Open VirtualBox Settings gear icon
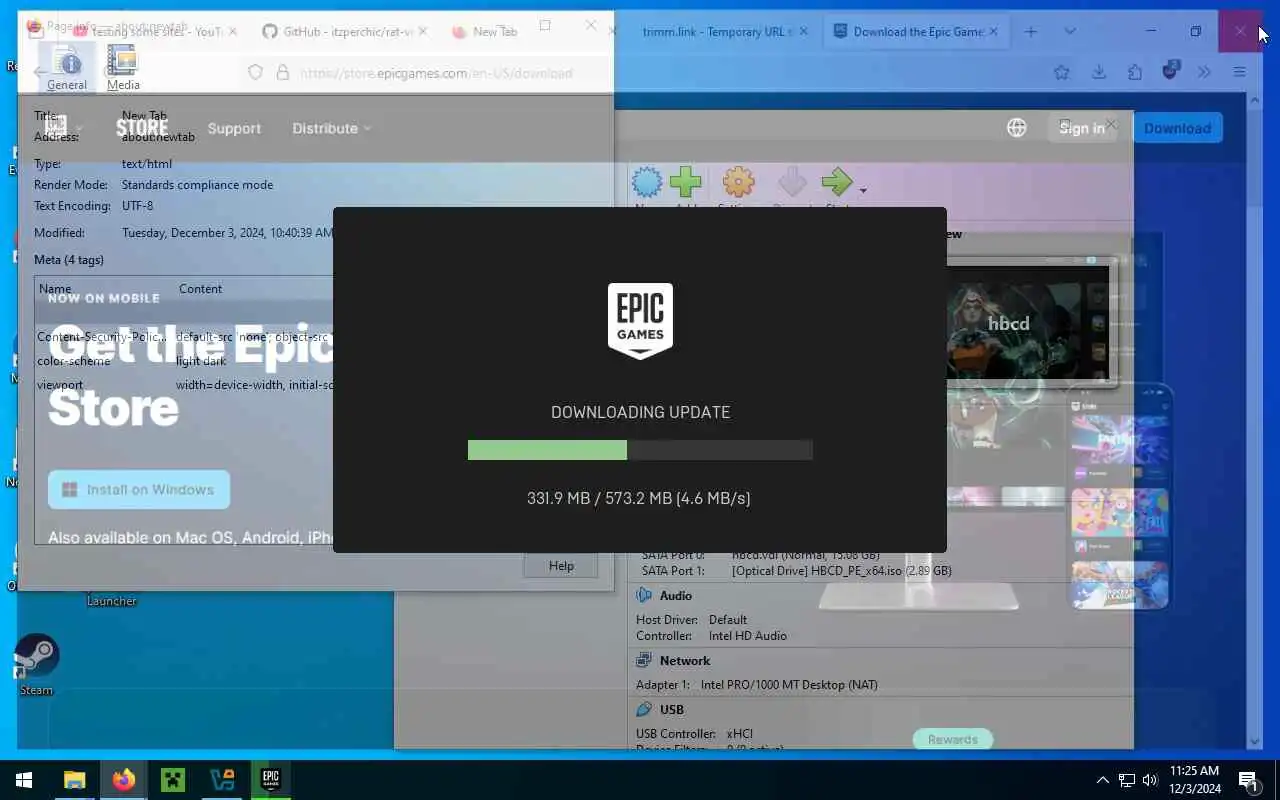Viewport: 1280px width, 800px height. (738, 184)
